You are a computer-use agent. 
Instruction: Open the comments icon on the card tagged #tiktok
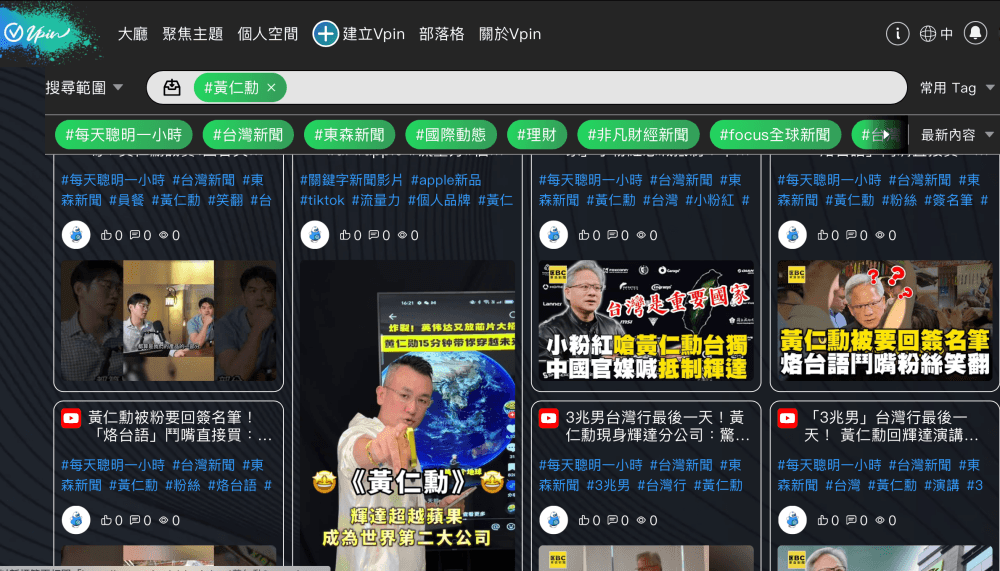point(374,235)
